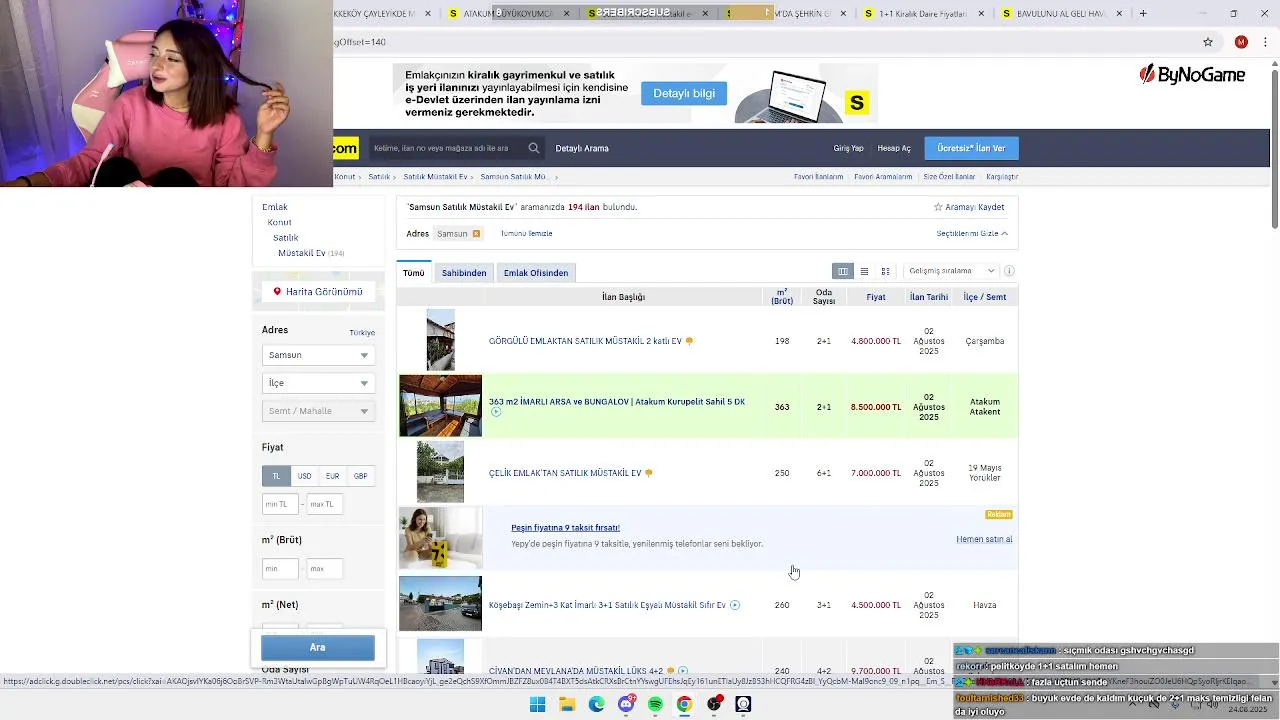Click the min TL price field

tap(280, 504)
